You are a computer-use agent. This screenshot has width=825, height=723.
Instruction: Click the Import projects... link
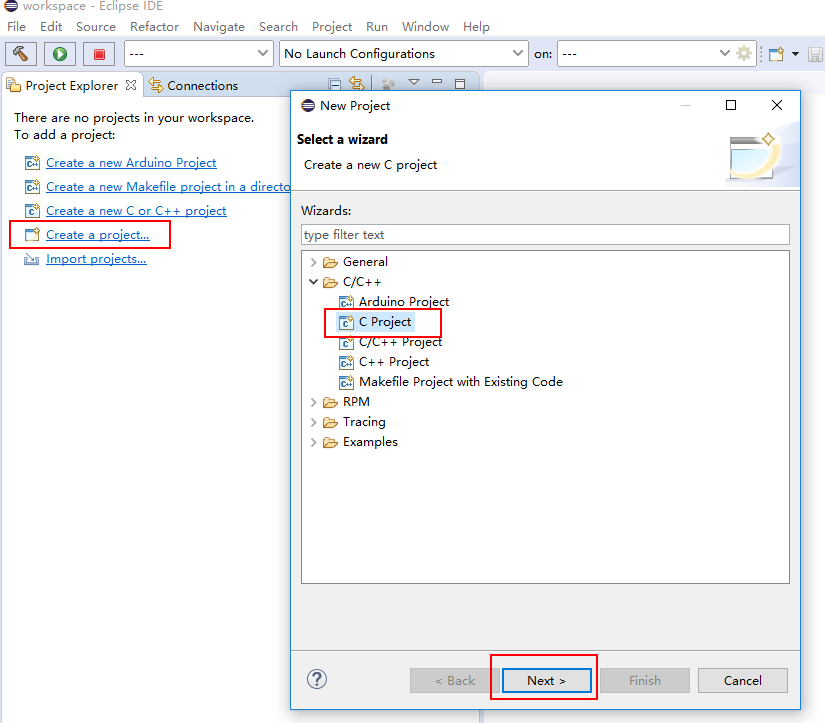(96, 259)
